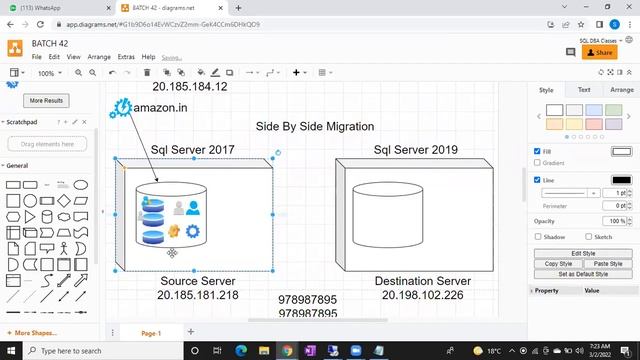Click the Paste Style button

608,264
